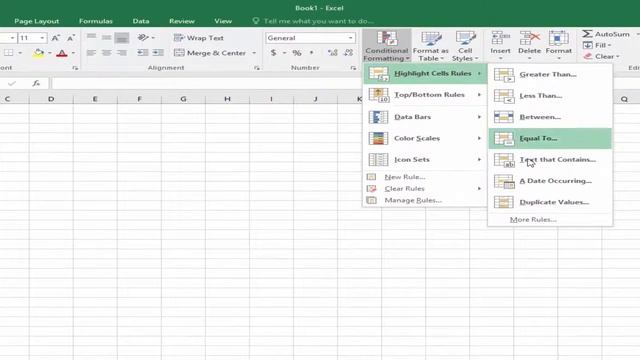Select Between... rule
640x360 pixels.
pos(550,117)
